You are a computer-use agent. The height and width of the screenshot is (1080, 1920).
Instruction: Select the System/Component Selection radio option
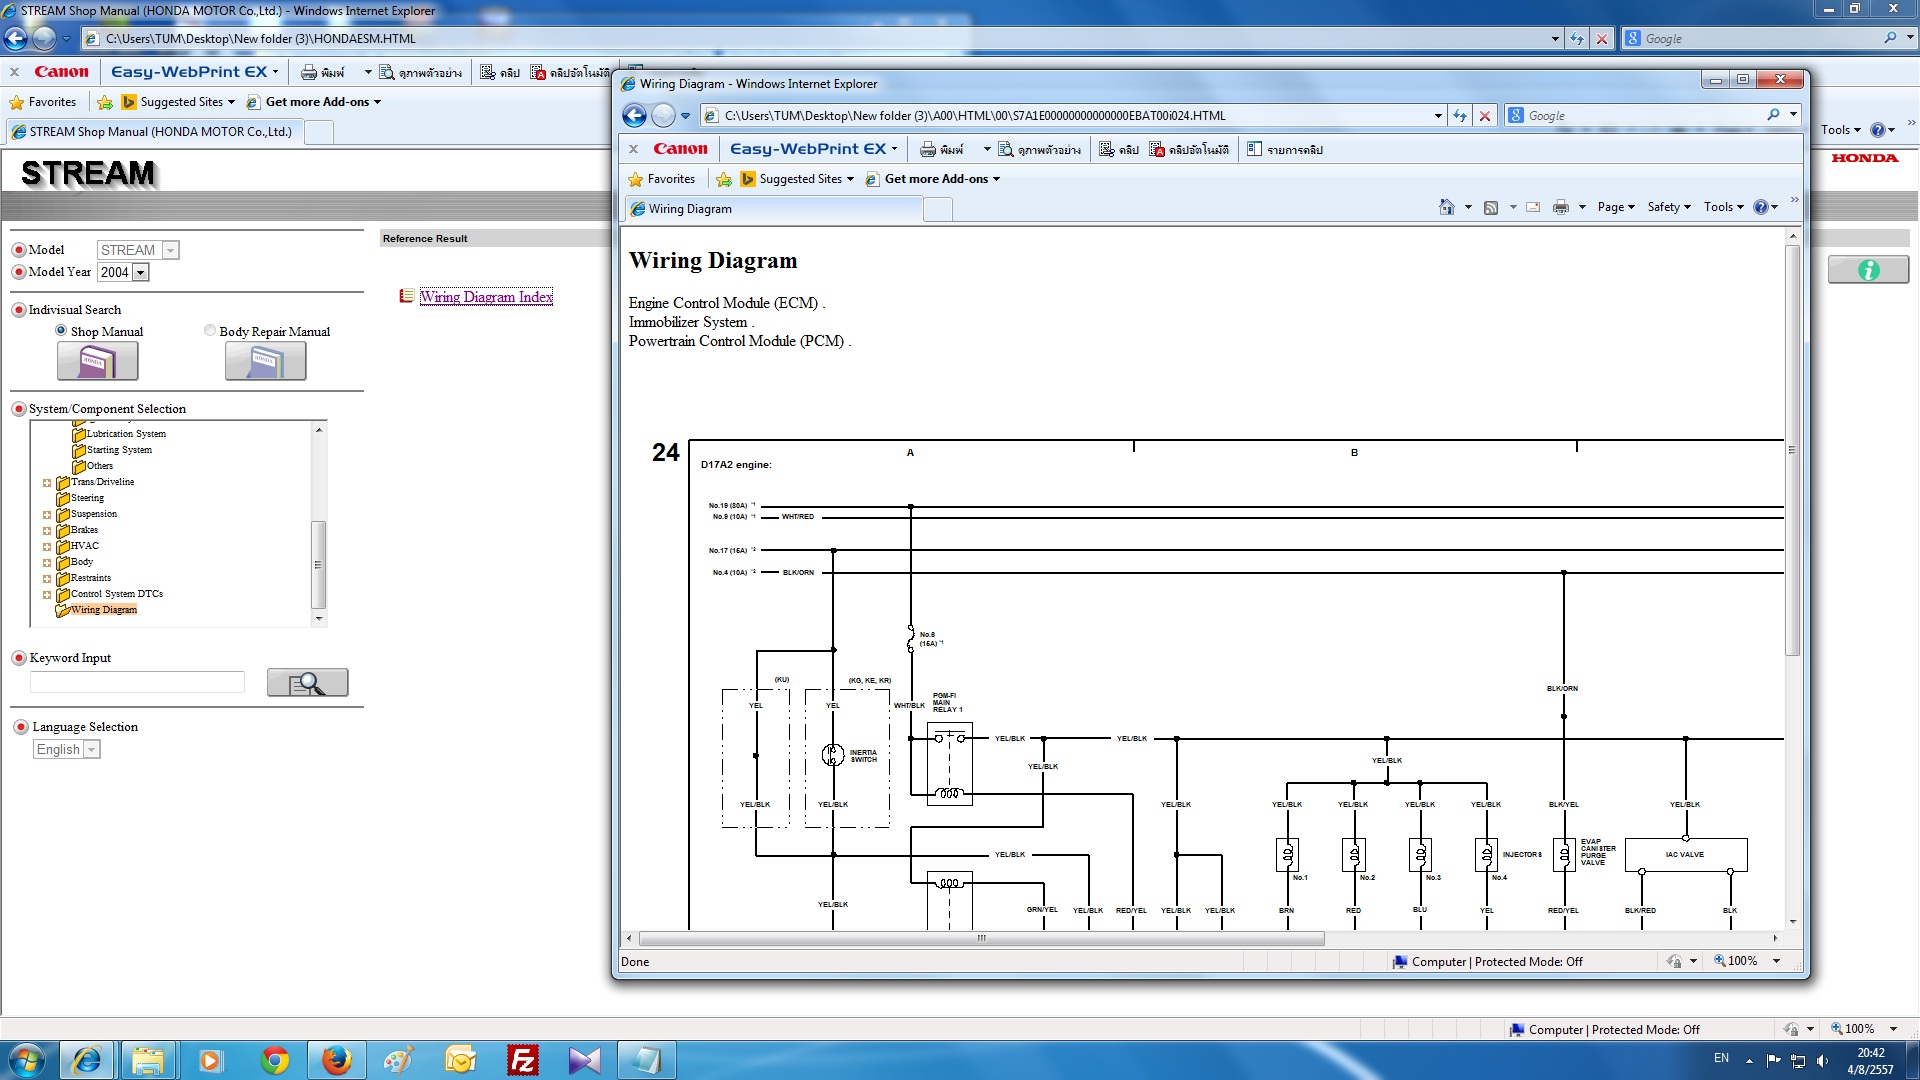pyautogui.click(x=19, y=409)
